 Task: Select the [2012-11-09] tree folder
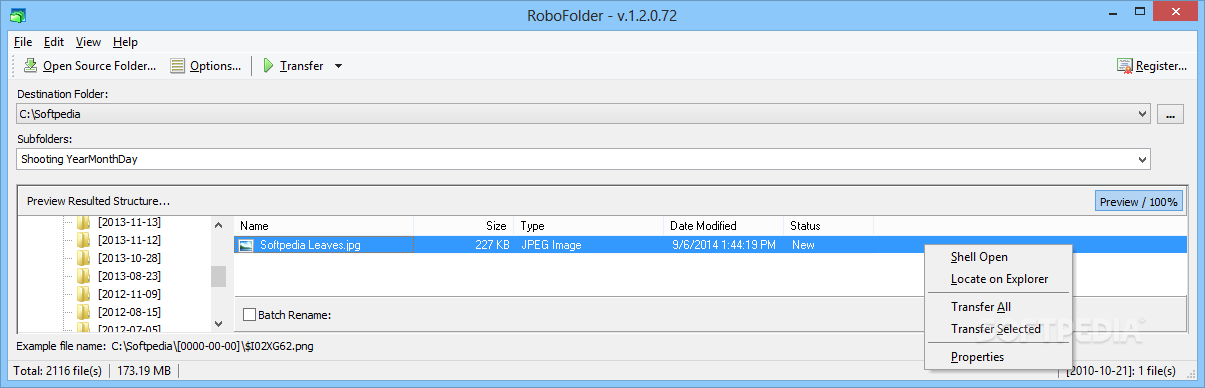coord(129,294)
